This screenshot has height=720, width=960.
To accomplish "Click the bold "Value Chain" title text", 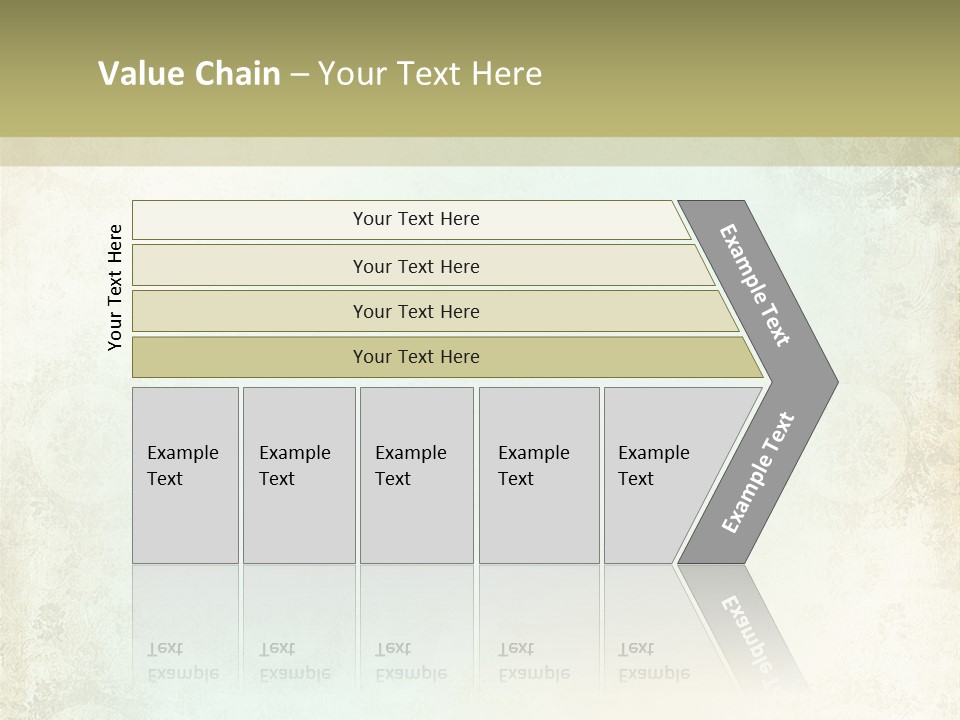I will (x=189, y=74).
